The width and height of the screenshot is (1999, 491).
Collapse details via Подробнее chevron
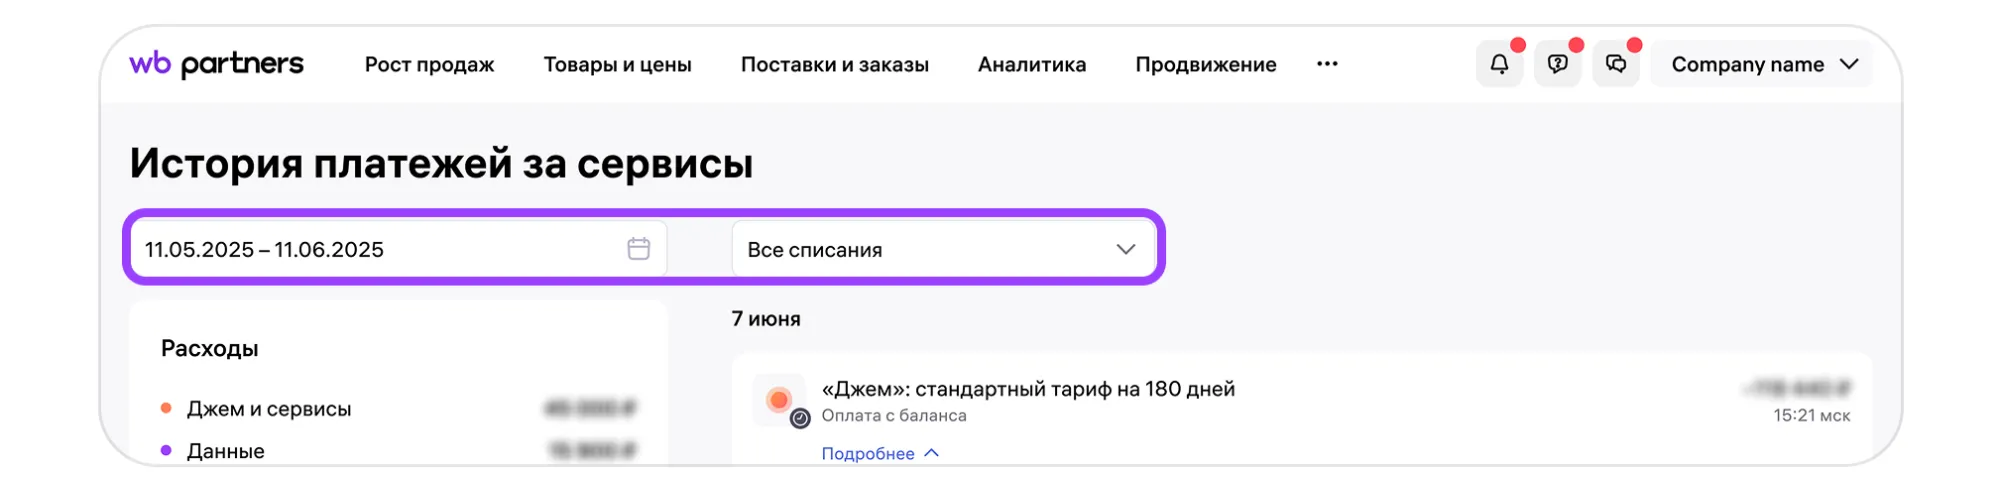click(x=932, y=453)
